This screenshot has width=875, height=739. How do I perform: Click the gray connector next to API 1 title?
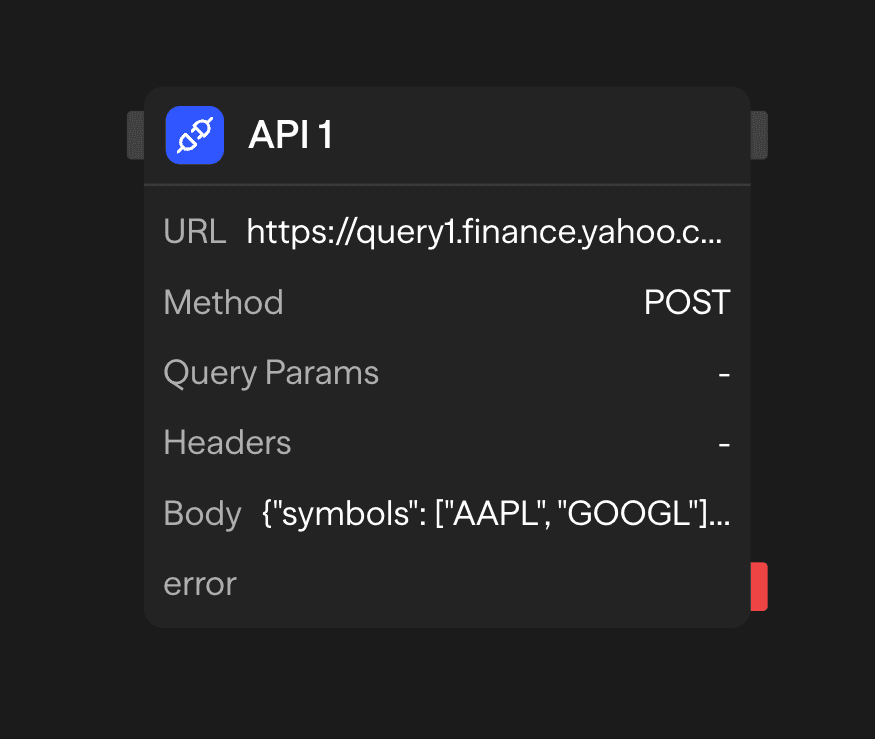tap(138, 135)
